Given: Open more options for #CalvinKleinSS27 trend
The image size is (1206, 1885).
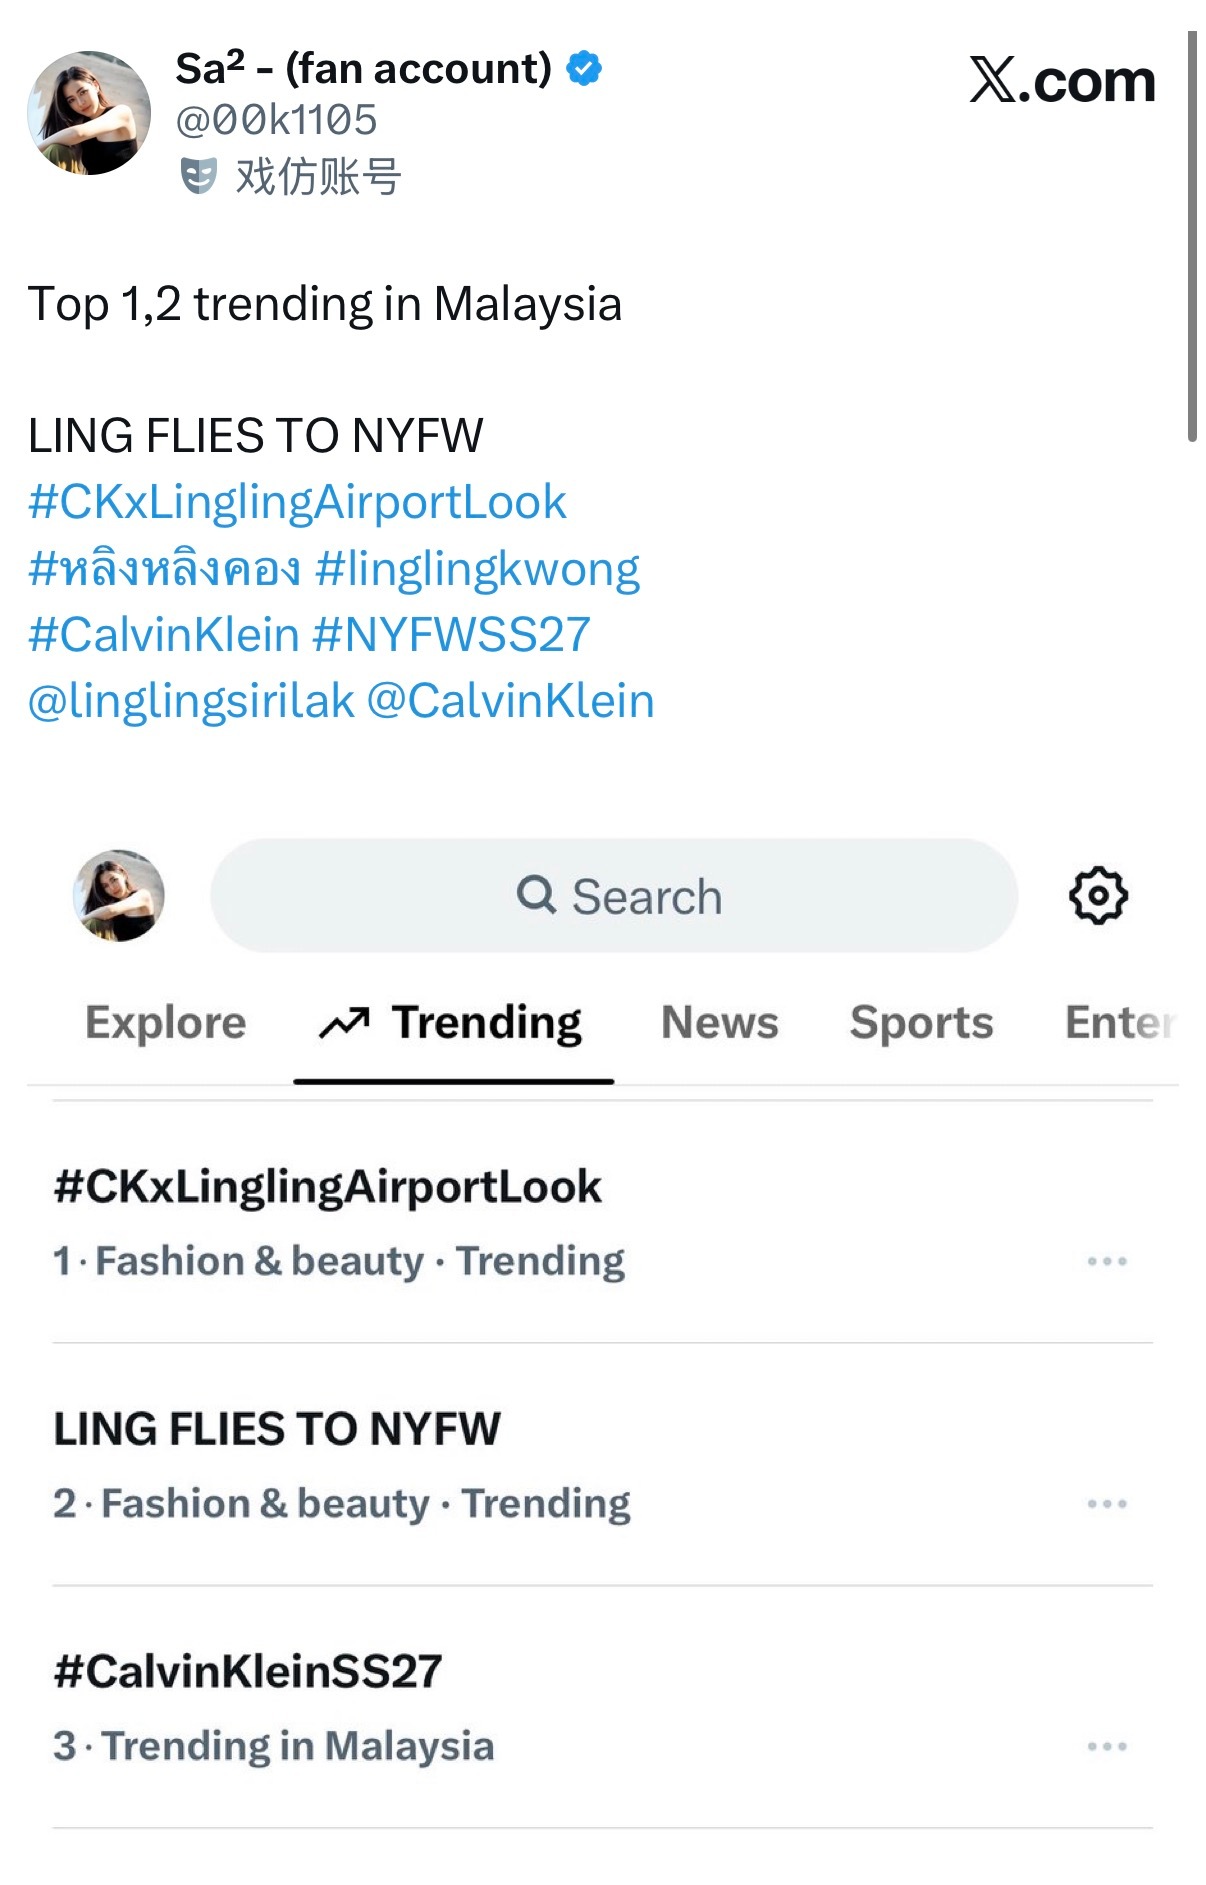Looking at the screenshot, I should (1107, 1746).
